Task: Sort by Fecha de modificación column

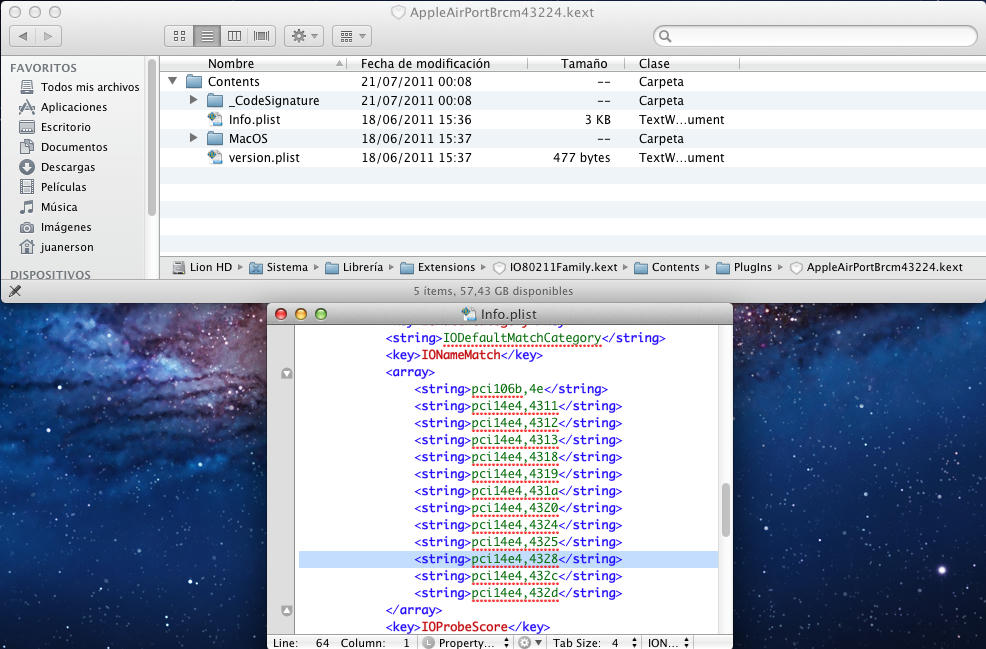Action: (425, 63)
